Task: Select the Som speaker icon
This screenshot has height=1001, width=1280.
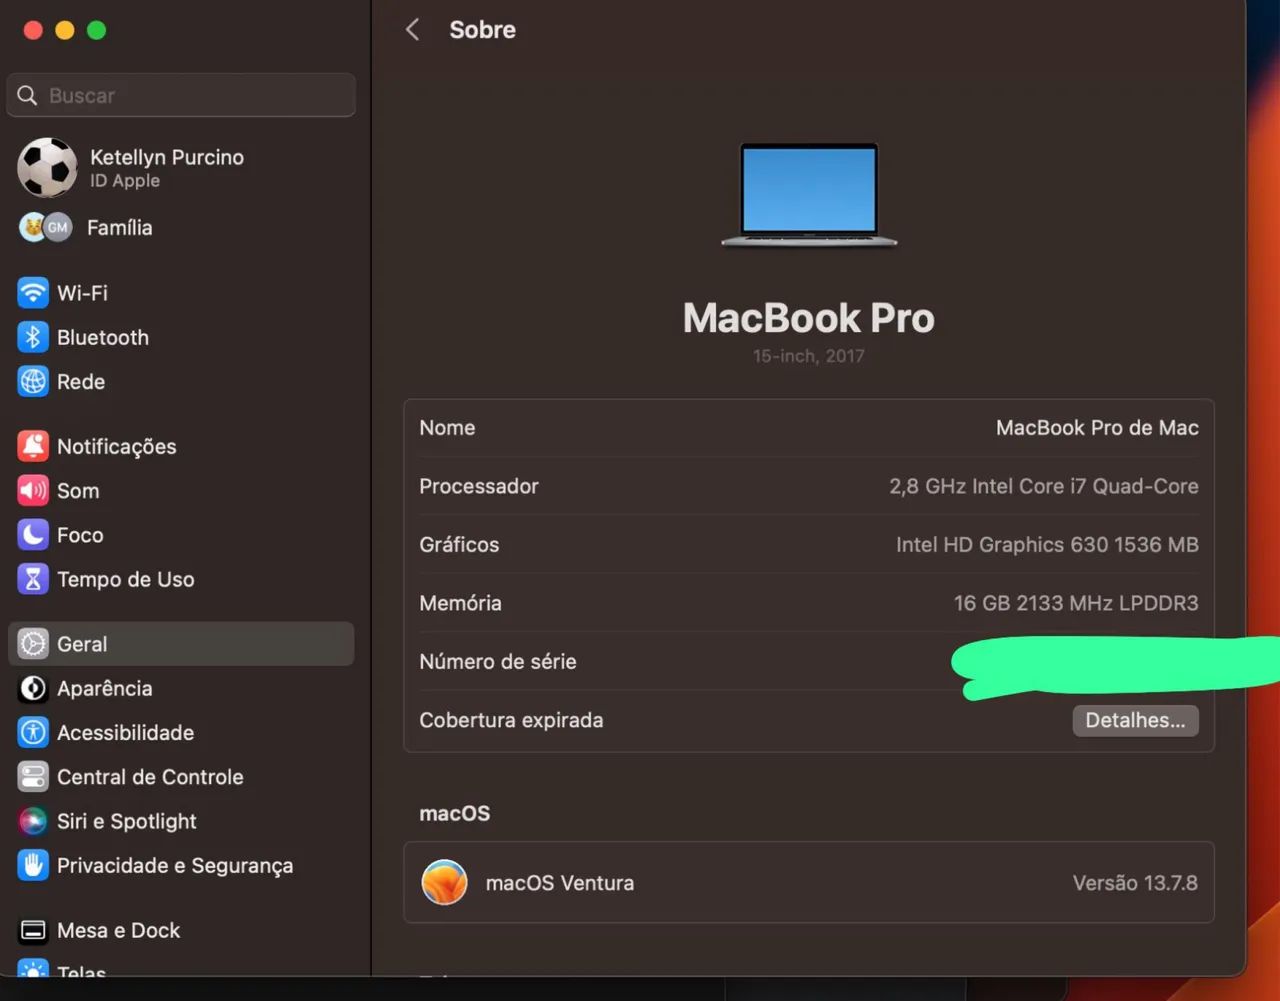Action: pyautogui.click(x=33, y=490)
